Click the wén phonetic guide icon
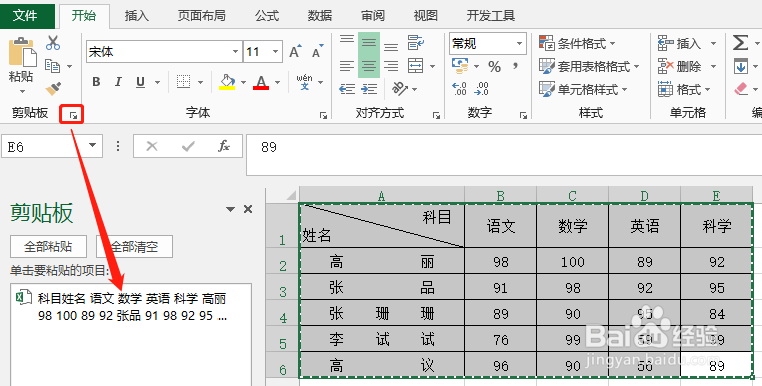The width and height of the screenshot is (762, 386). coord(304,82)
